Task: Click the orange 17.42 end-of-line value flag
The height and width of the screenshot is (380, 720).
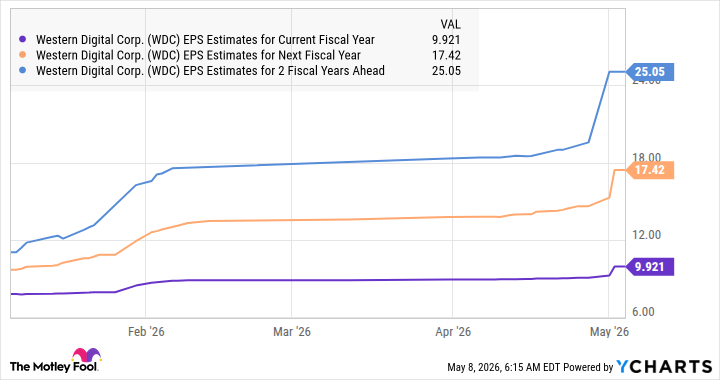Action: click(x=650, y=170)
